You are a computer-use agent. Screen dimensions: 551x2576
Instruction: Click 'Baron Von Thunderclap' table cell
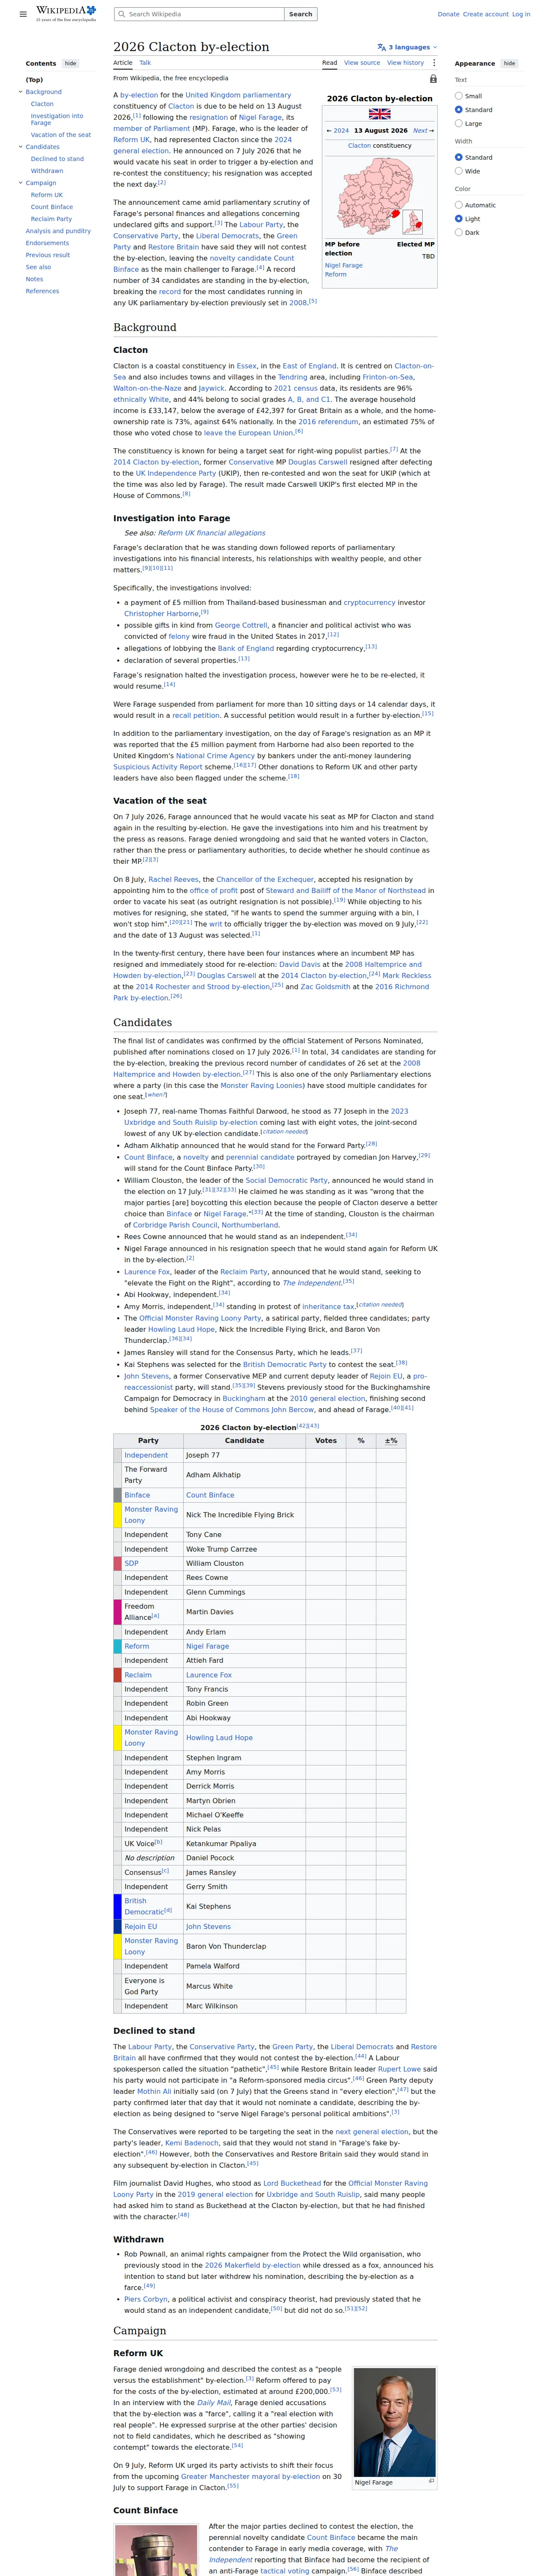pyautogui.click(x=244, y=1946)
